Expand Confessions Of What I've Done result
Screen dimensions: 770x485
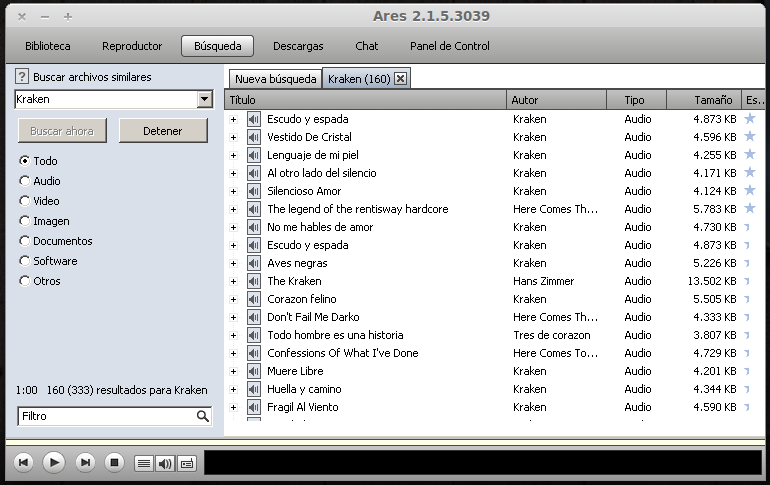click(234, 353)
